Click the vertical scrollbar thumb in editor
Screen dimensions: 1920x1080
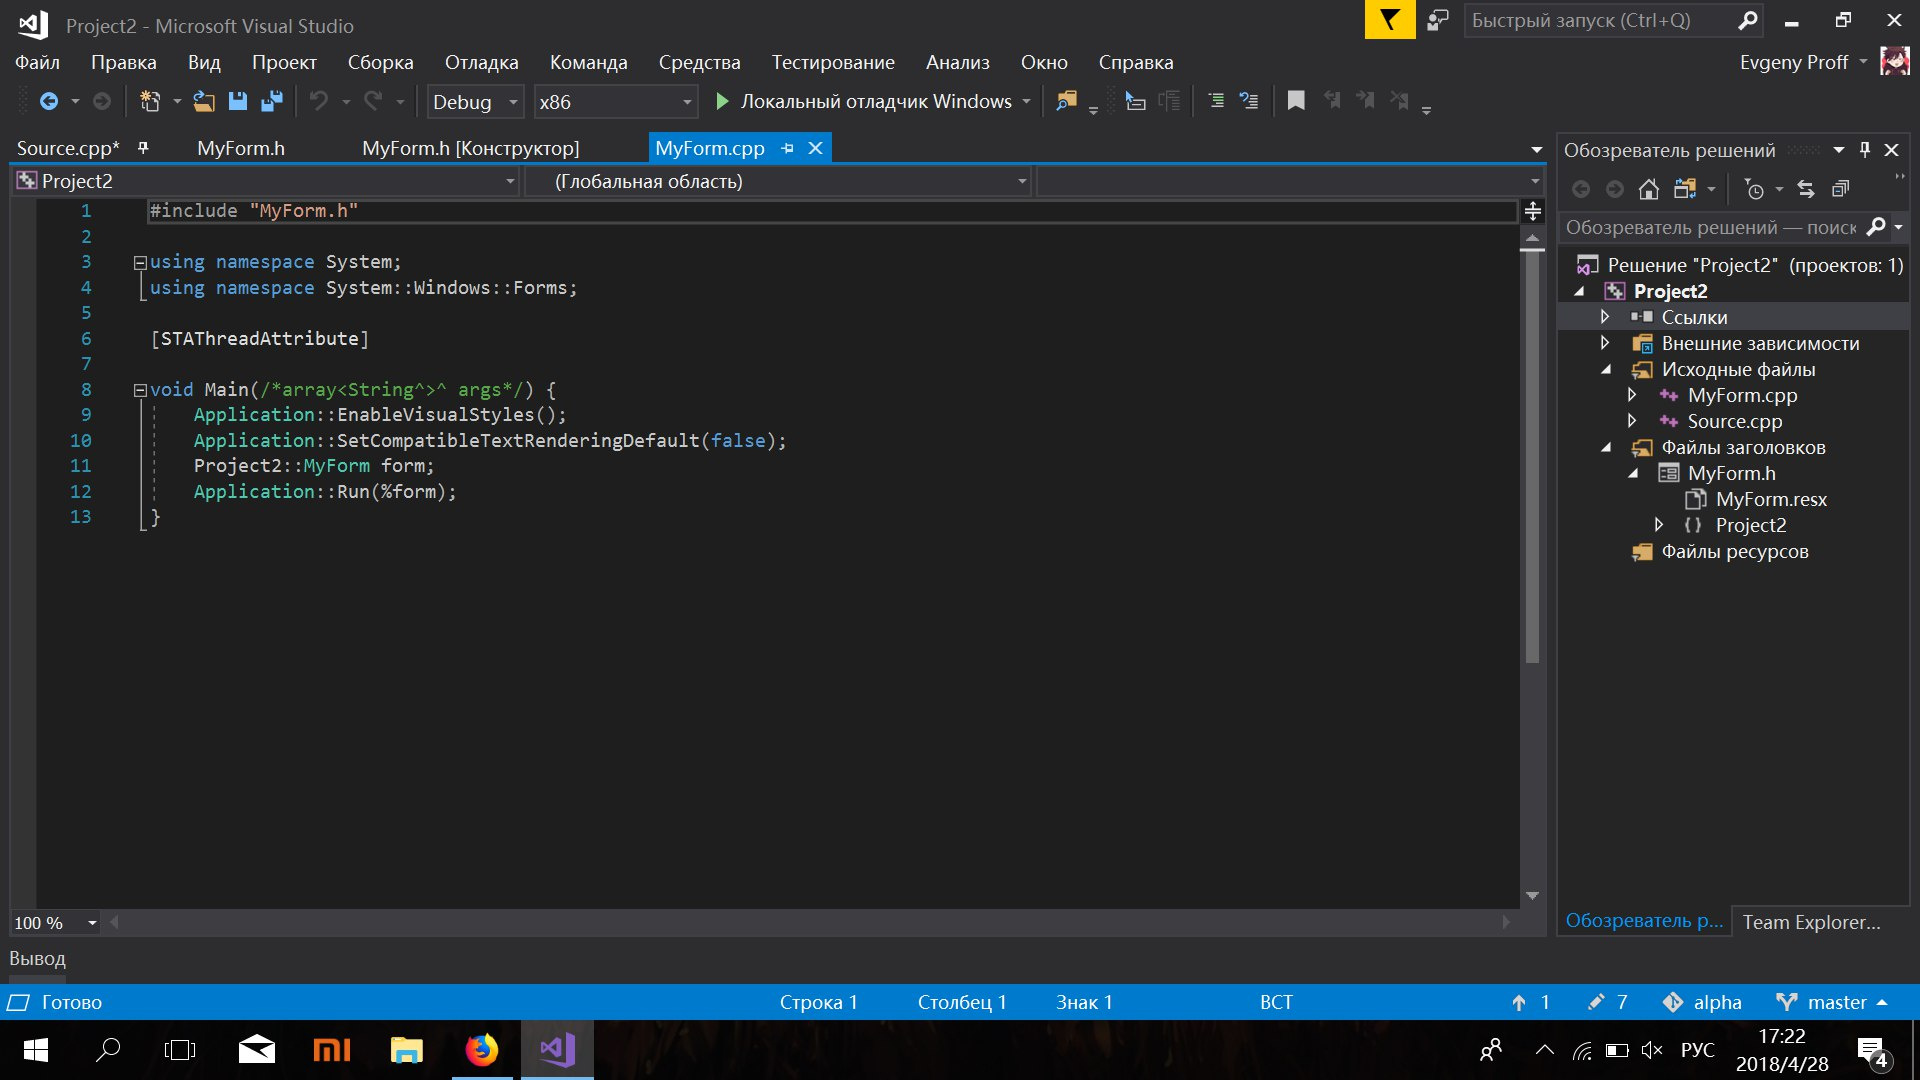point(1532,456)
